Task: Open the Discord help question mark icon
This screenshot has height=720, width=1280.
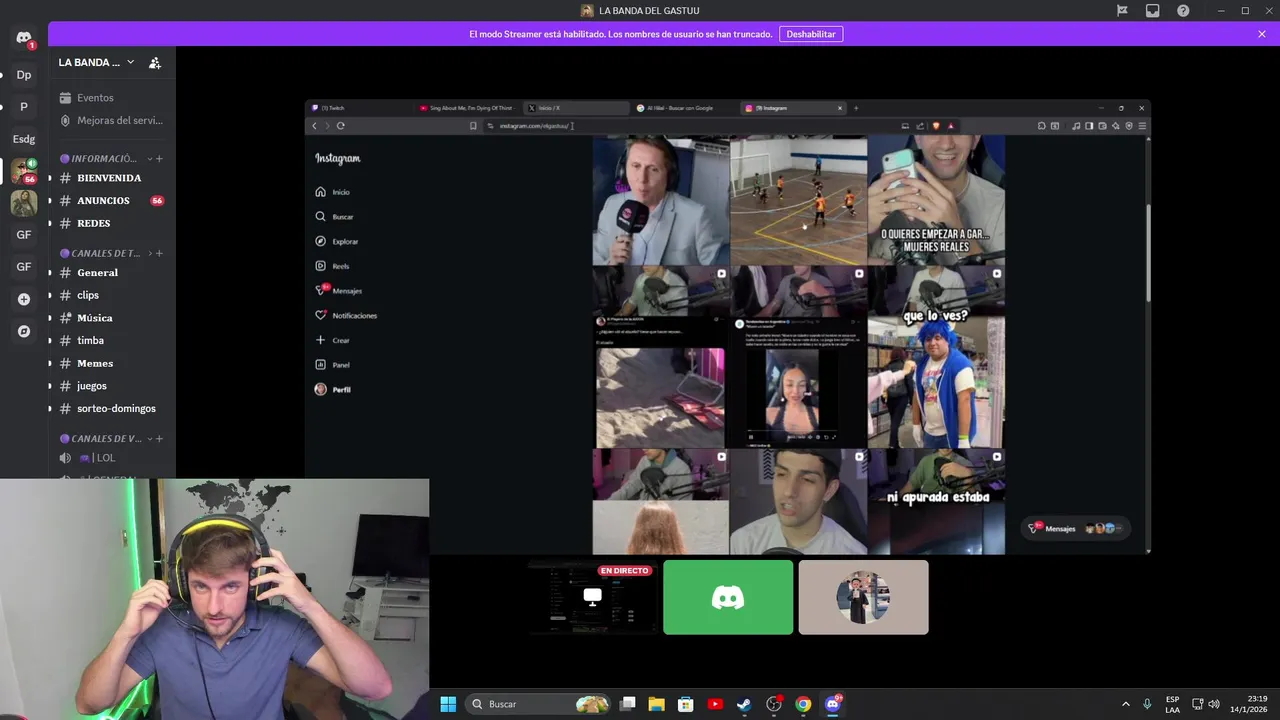Action: point(1183,11)
